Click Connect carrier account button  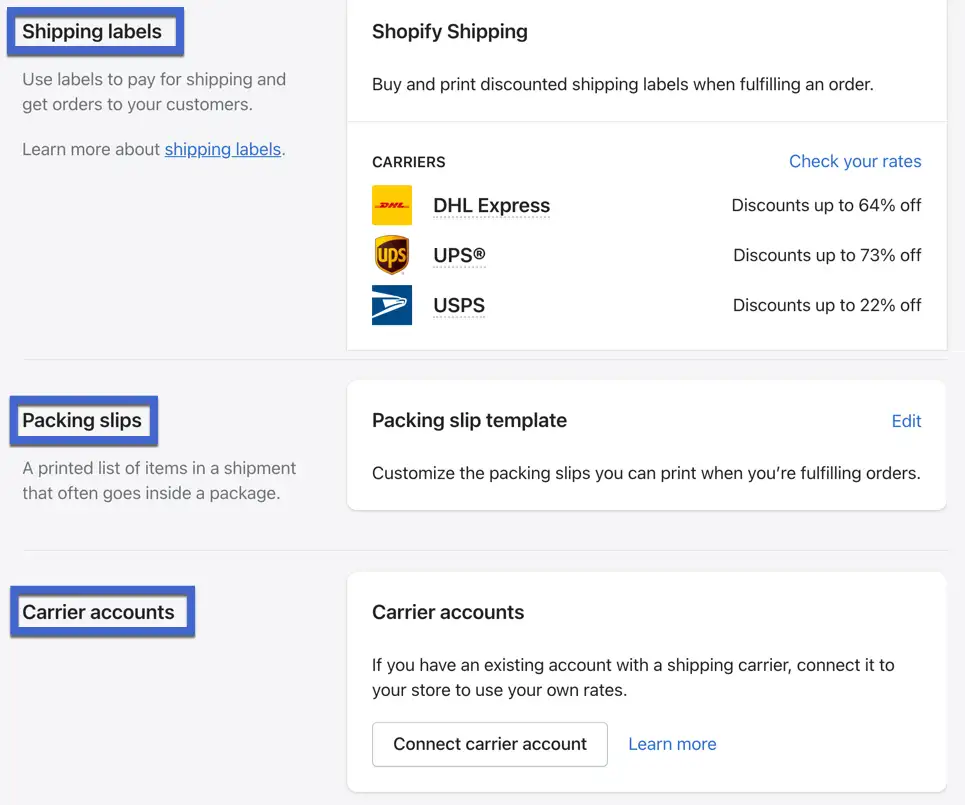(490, 744)
